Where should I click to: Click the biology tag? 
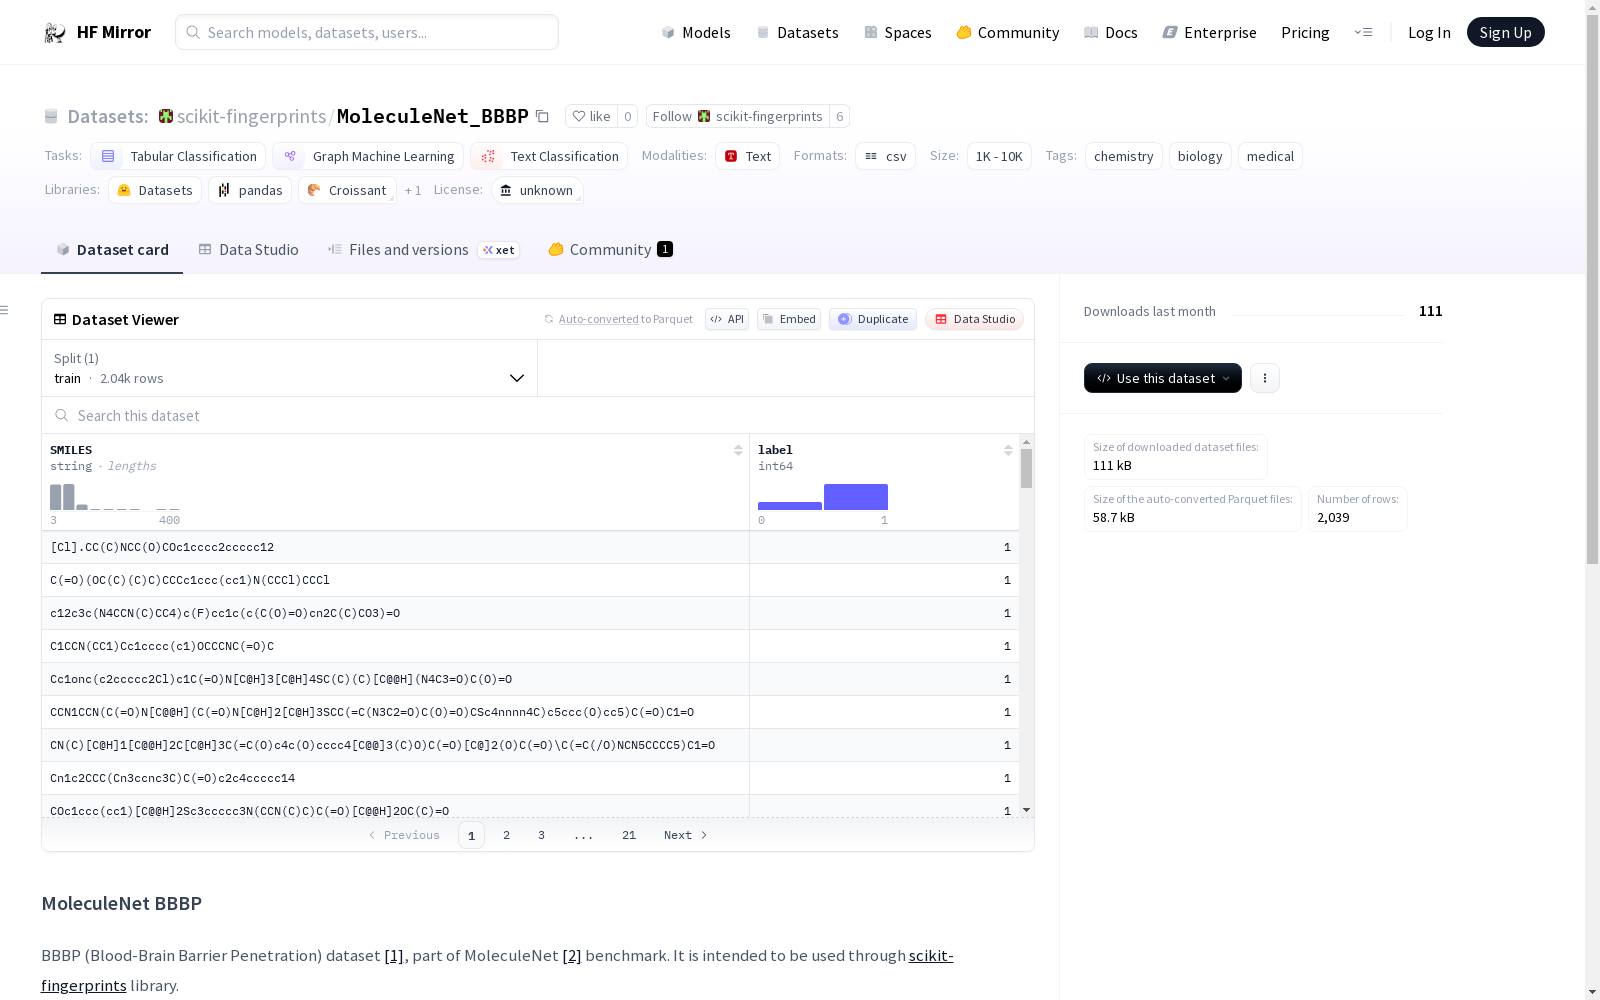tap(1200, 156)
